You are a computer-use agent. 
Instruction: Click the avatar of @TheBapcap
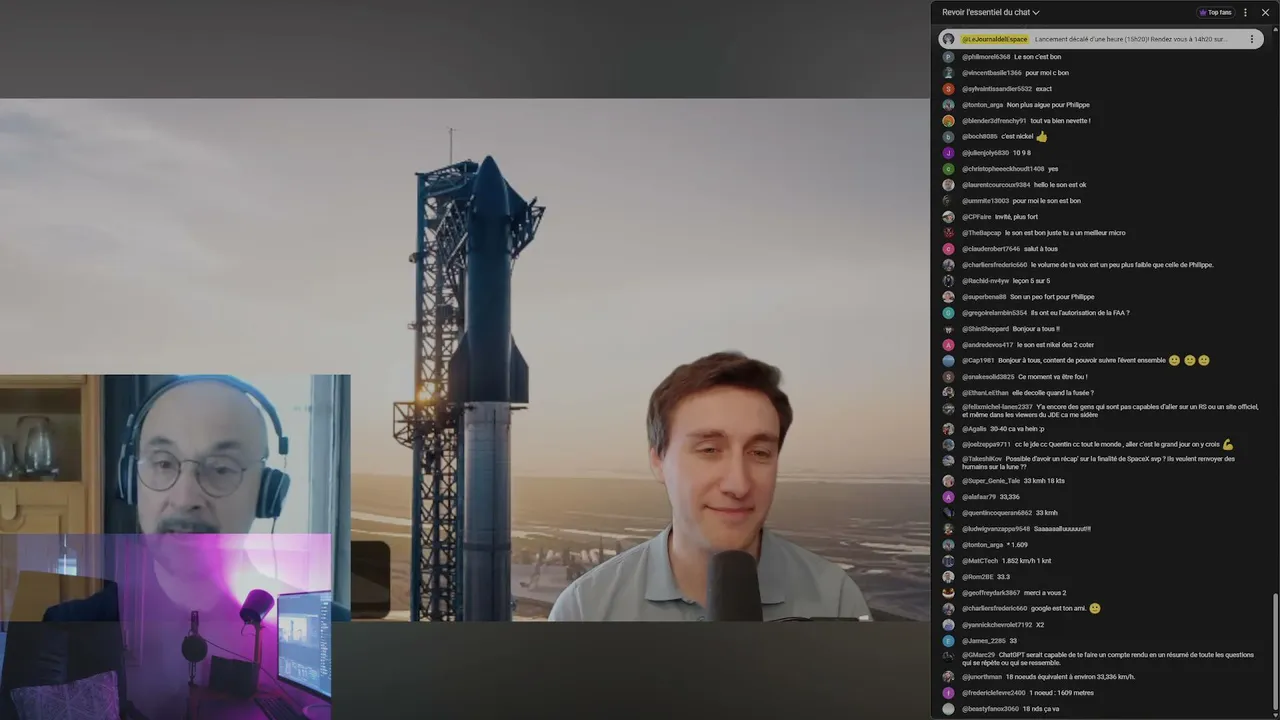948,233
